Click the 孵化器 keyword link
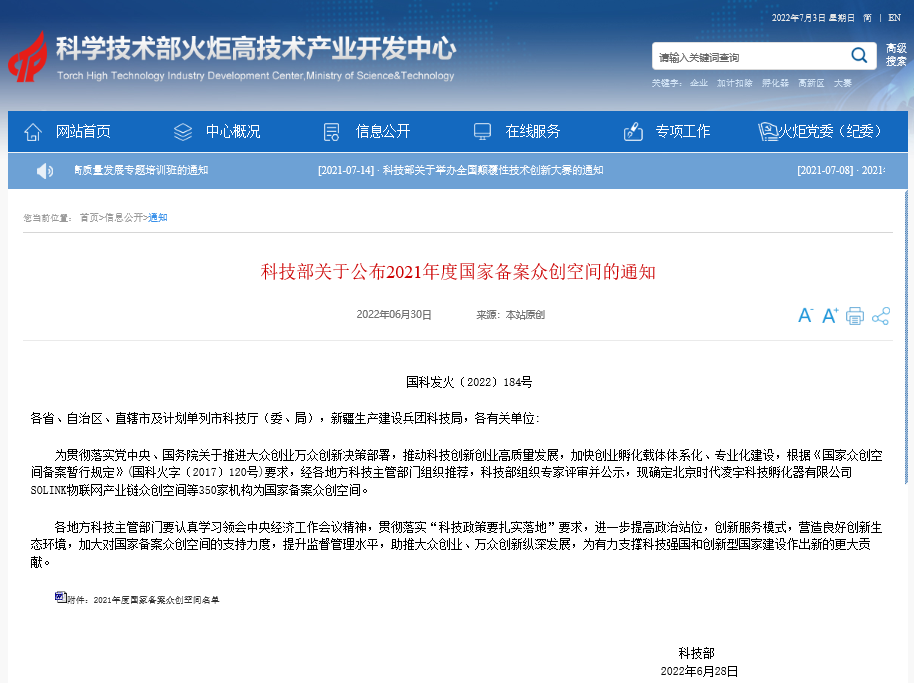Image resolution: width=914 pixels, height=684 pixels. [775, 83]
